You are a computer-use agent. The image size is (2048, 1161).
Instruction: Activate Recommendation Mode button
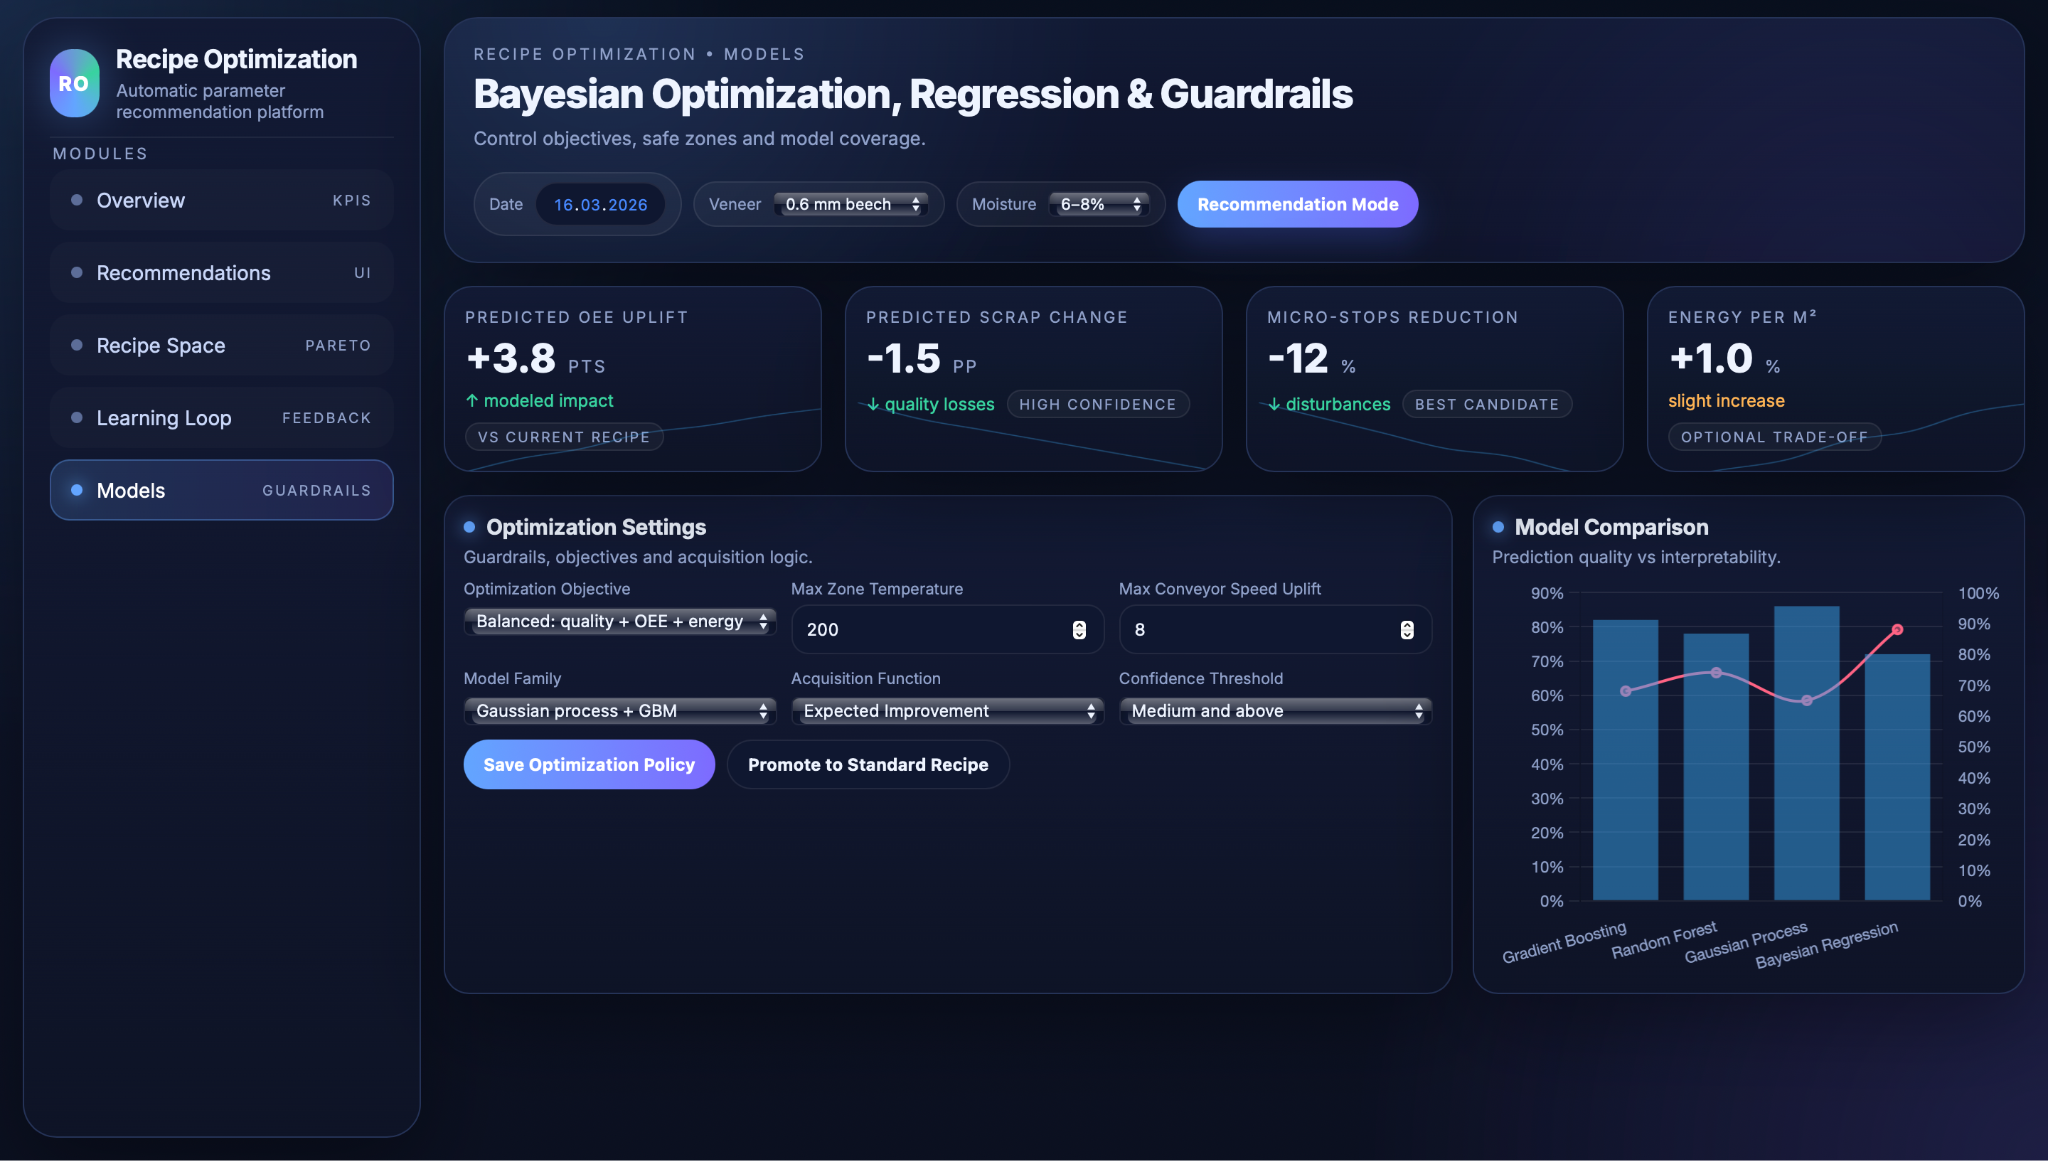pos(1297,204)
